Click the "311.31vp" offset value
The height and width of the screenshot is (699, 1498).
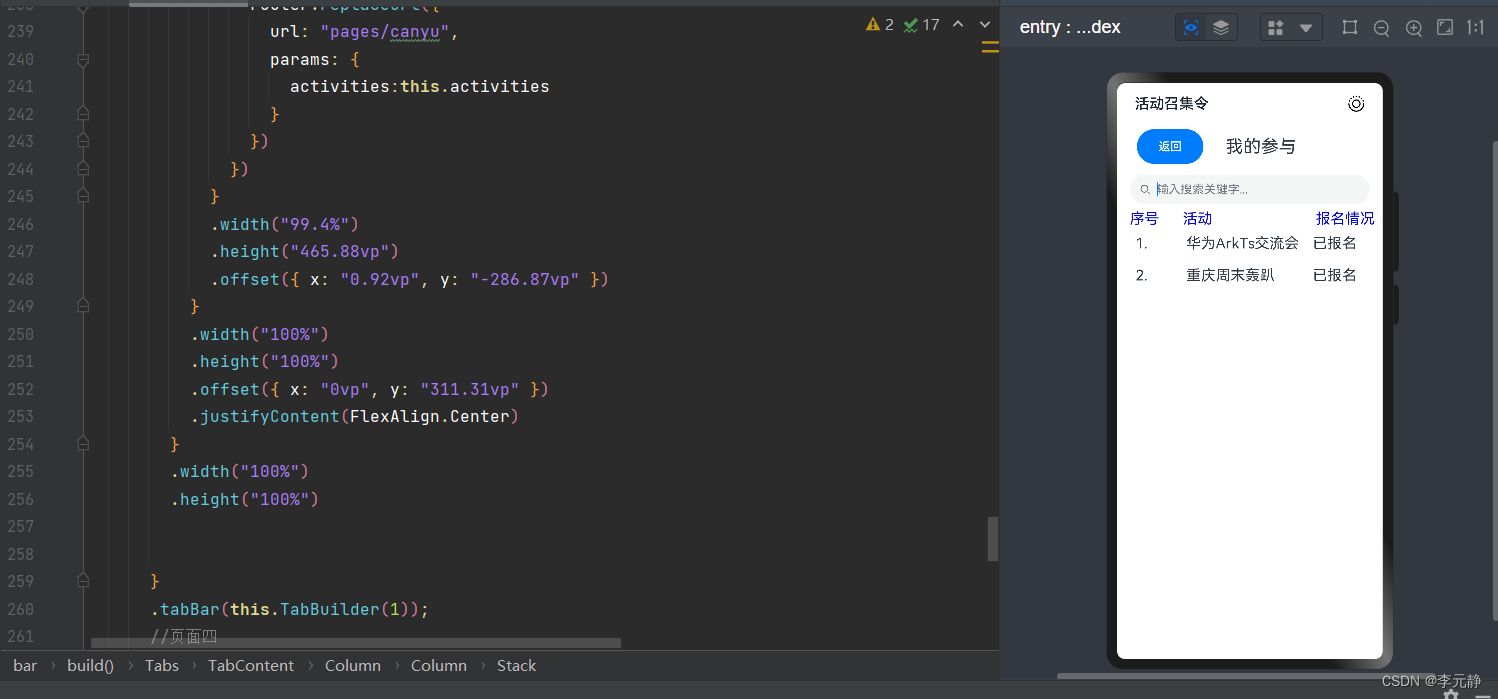pos(469,389)
